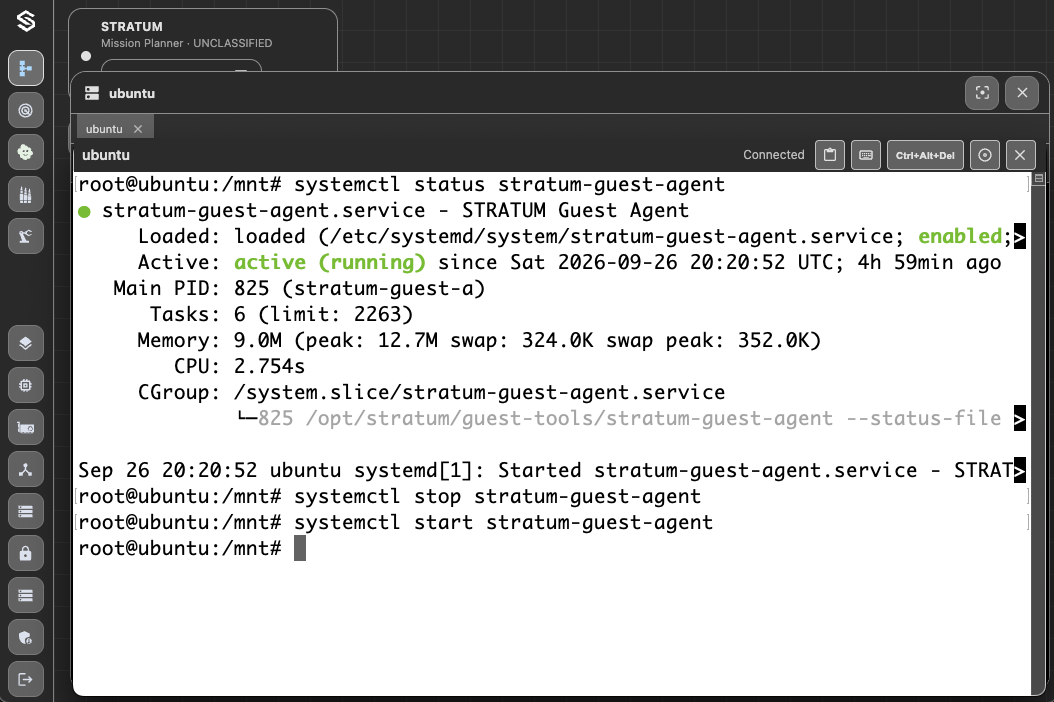Open the server stack icon above the lock
This screenshot has width=1054, height=702.
click(x=26, y=512)
